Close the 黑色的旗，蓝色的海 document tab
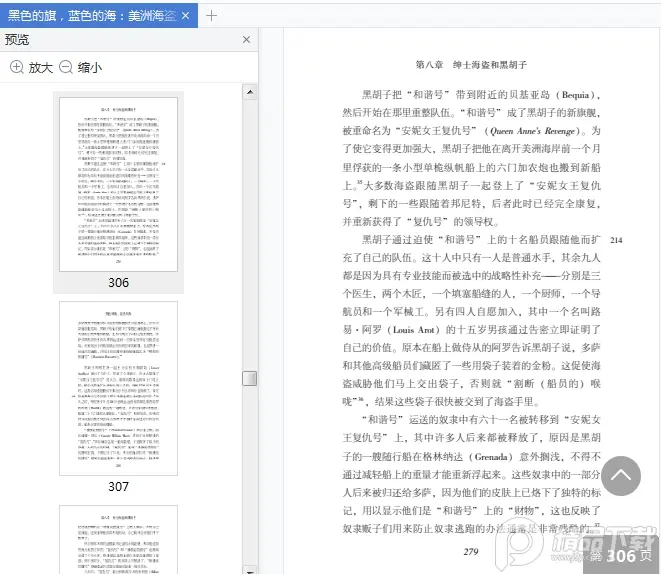Viewport: 661px width, 574px height. tap(185, 16)
